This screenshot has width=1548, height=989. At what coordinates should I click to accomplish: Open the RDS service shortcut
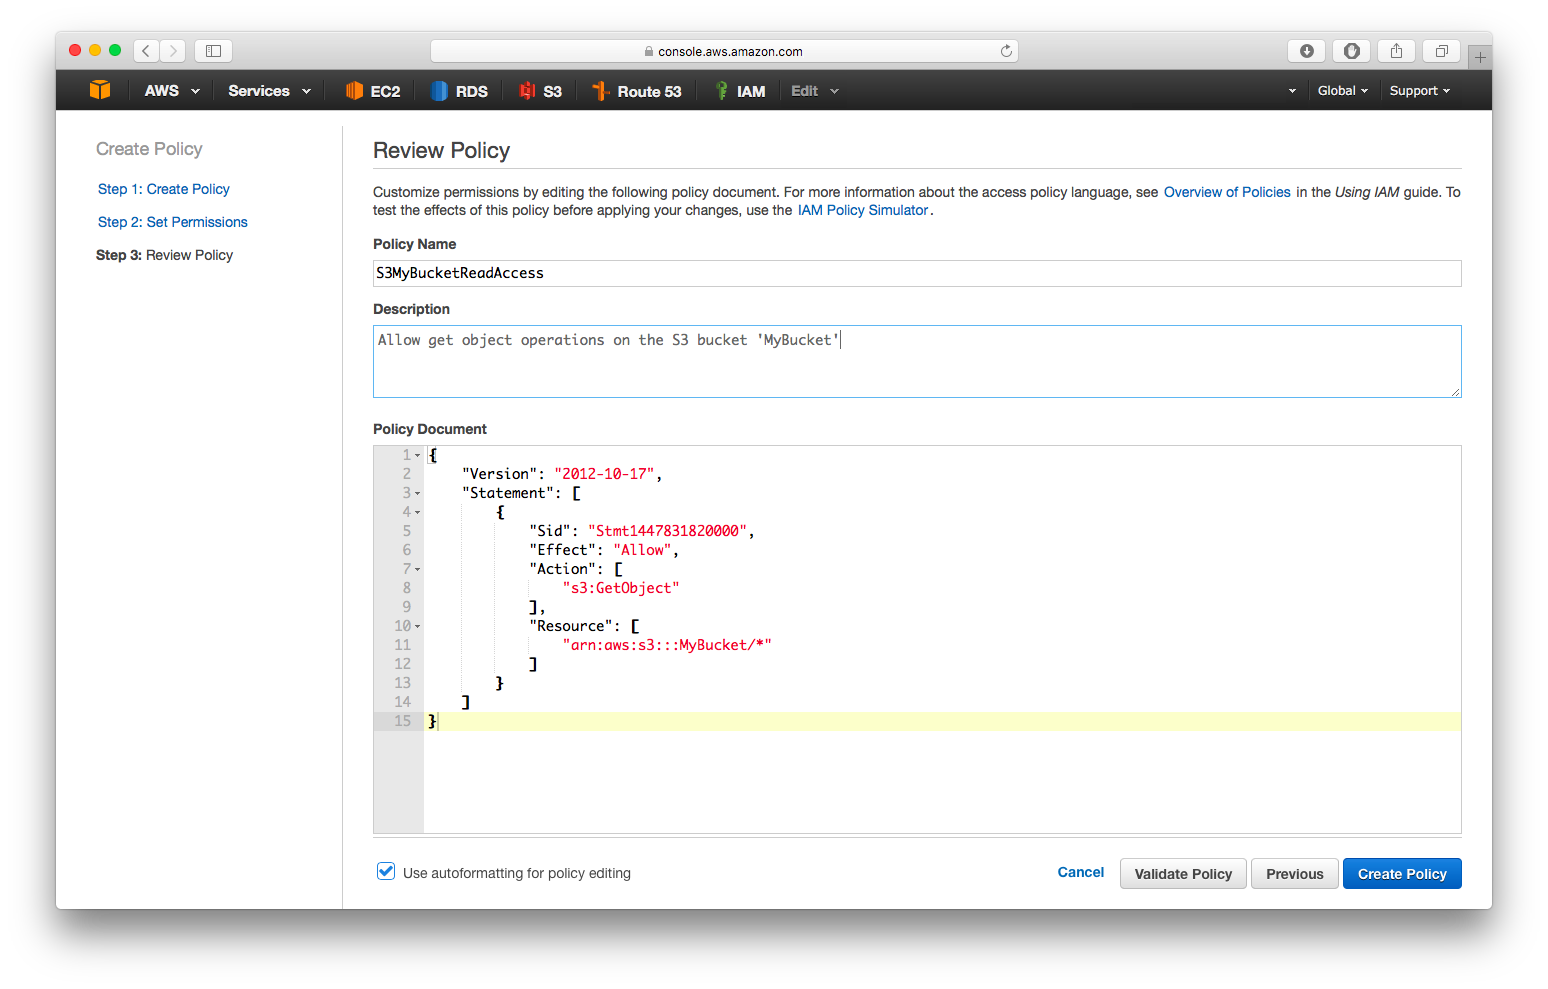point(460,91)
